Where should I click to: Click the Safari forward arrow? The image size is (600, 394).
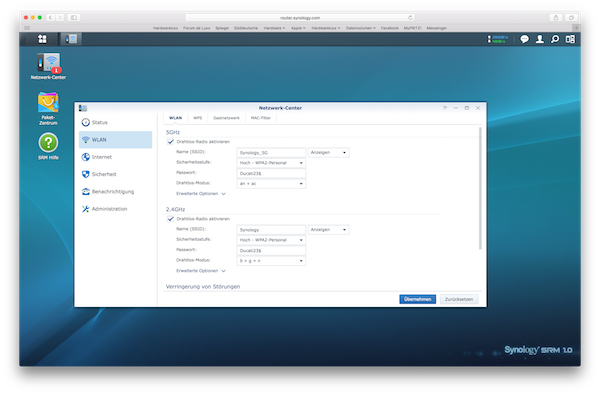pos(60,18)
